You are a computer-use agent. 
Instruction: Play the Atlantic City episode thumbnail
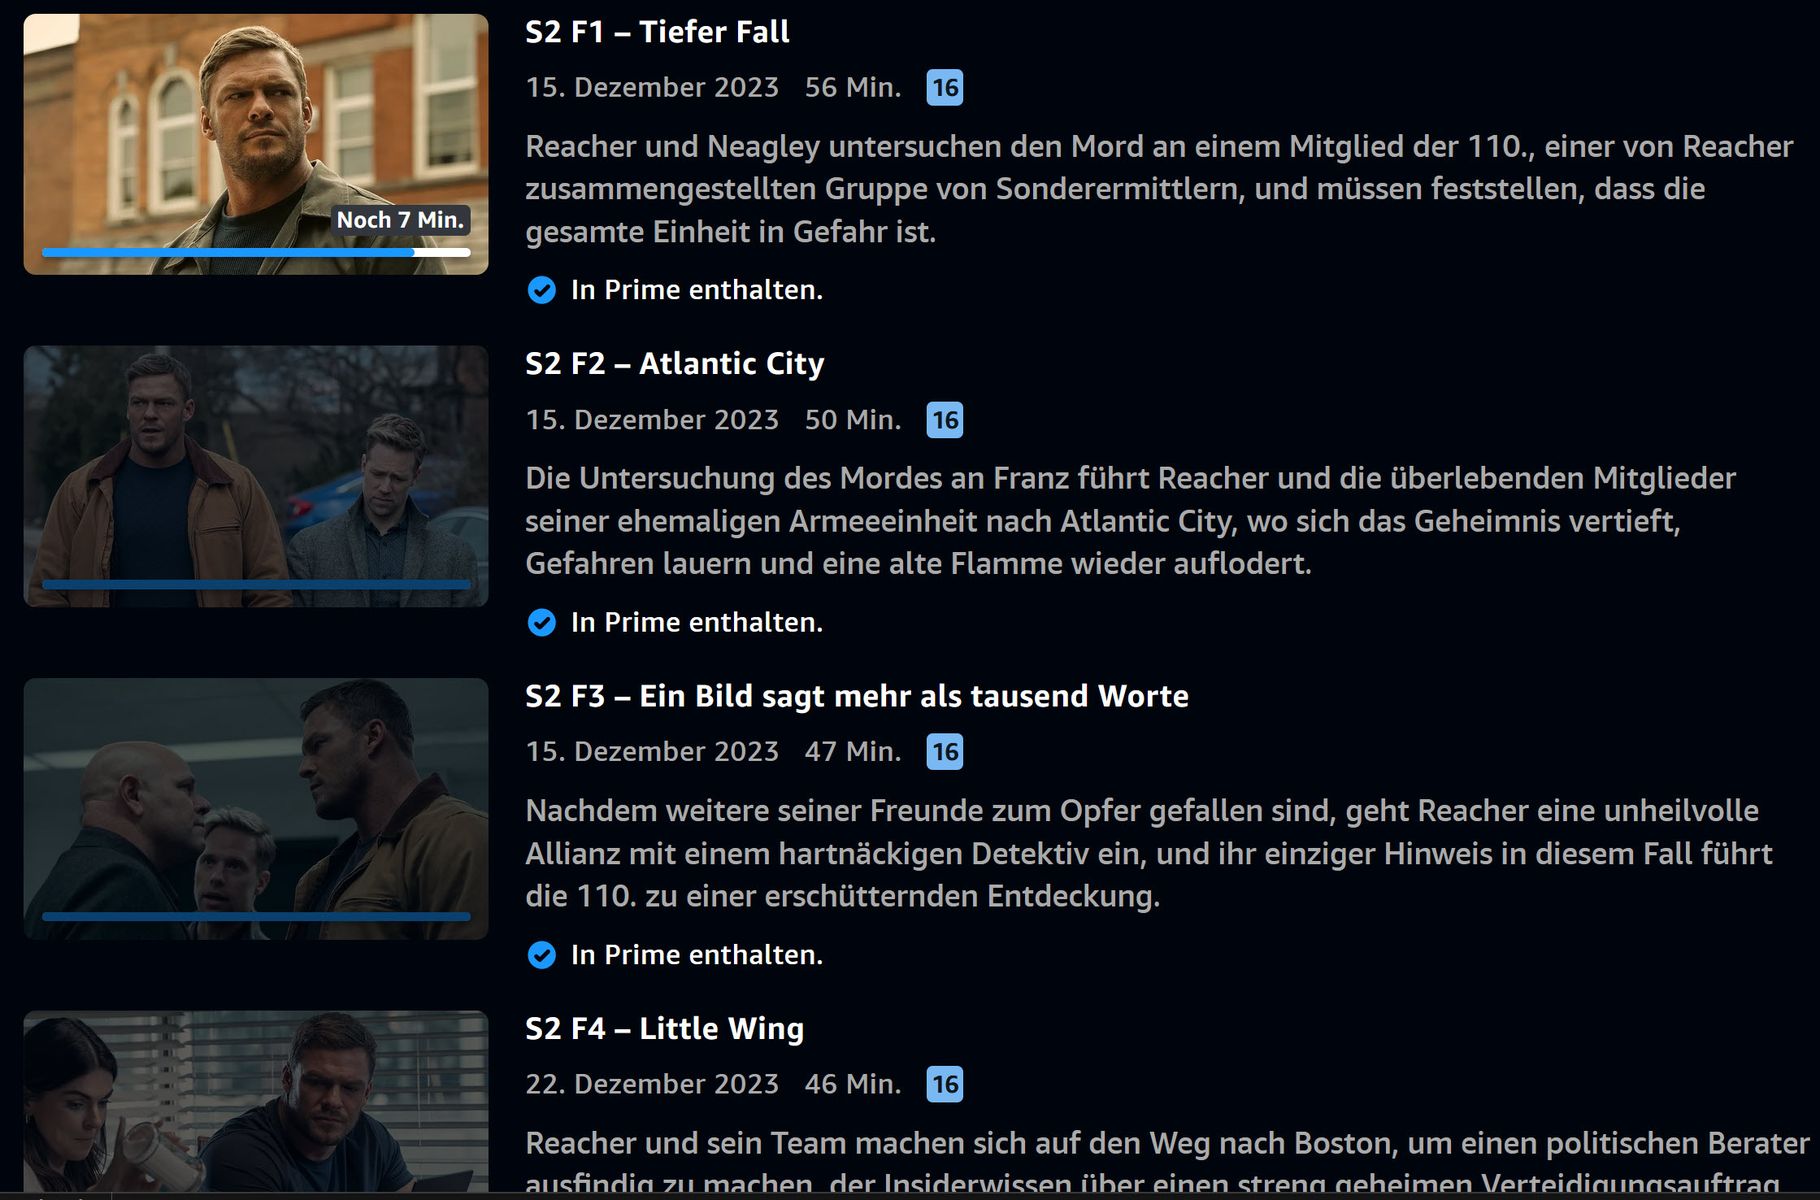click(x=256, y=476)
